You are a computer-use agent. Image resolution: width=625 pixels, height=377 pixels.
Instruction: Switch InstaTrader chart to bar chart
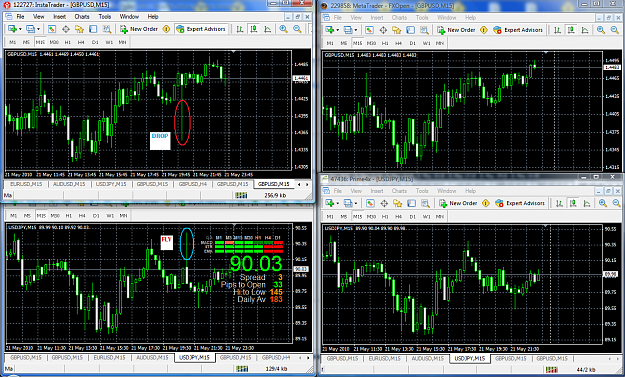point(240,29)
